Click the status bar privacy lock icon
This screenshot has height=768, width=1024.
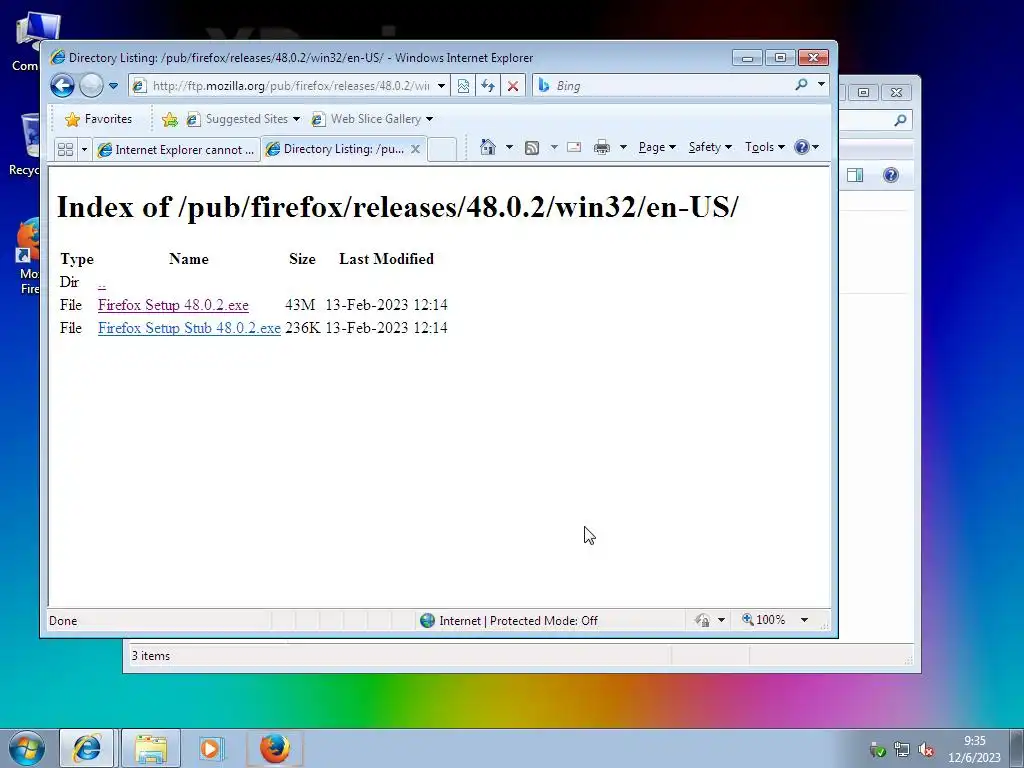[x=703, y=620]
